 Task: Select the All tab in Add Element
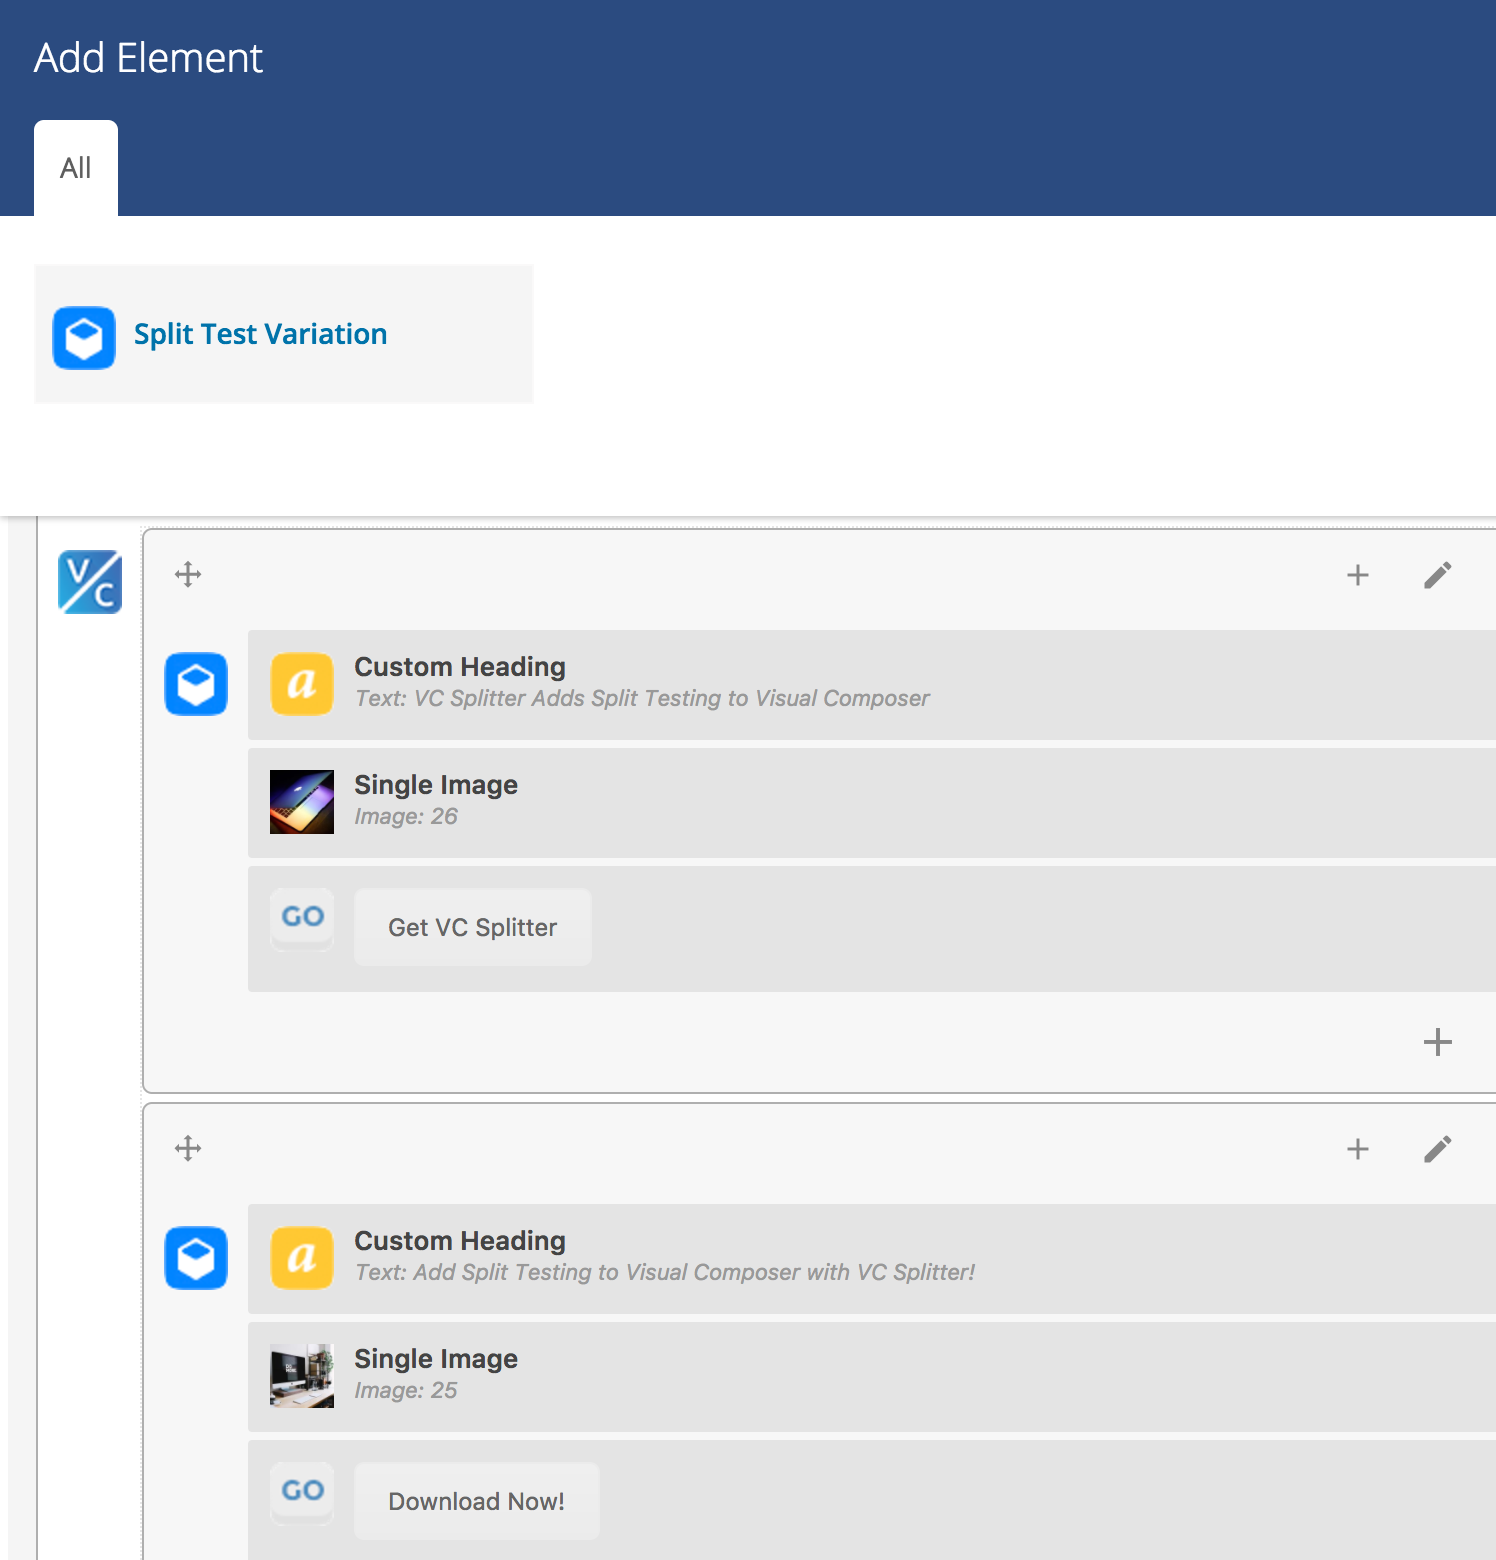76,168
